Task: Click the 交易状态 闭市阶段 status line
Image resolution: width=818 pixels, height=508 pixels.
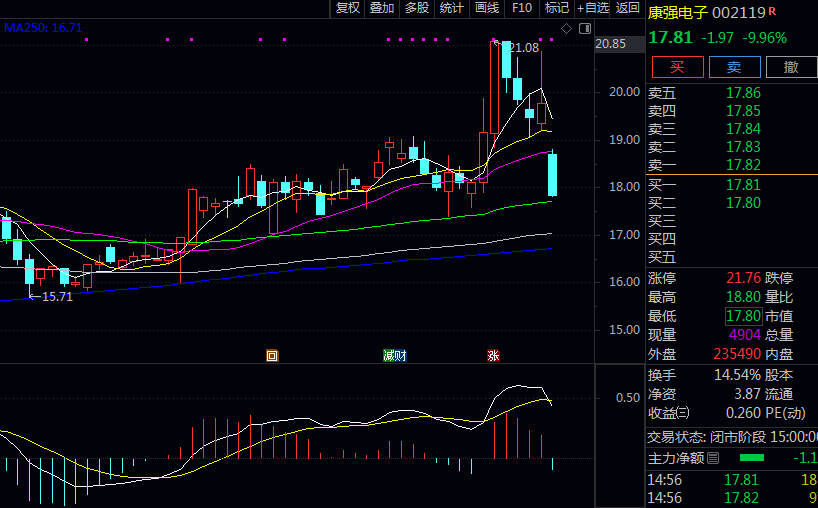Action: tap(732, 437)
